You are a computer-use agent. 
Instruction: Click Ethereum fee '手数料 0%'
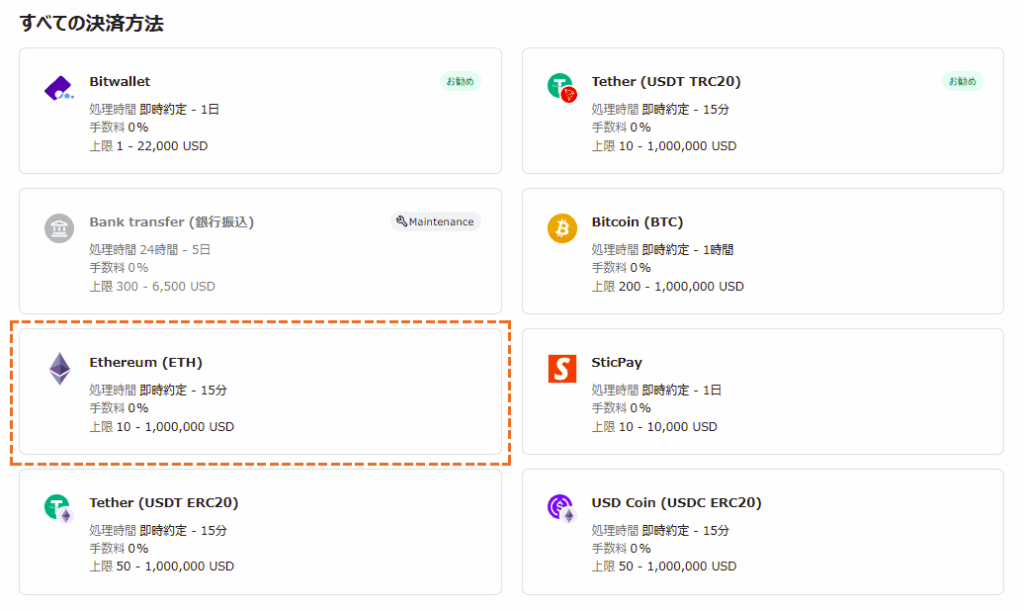pos(119,408)
